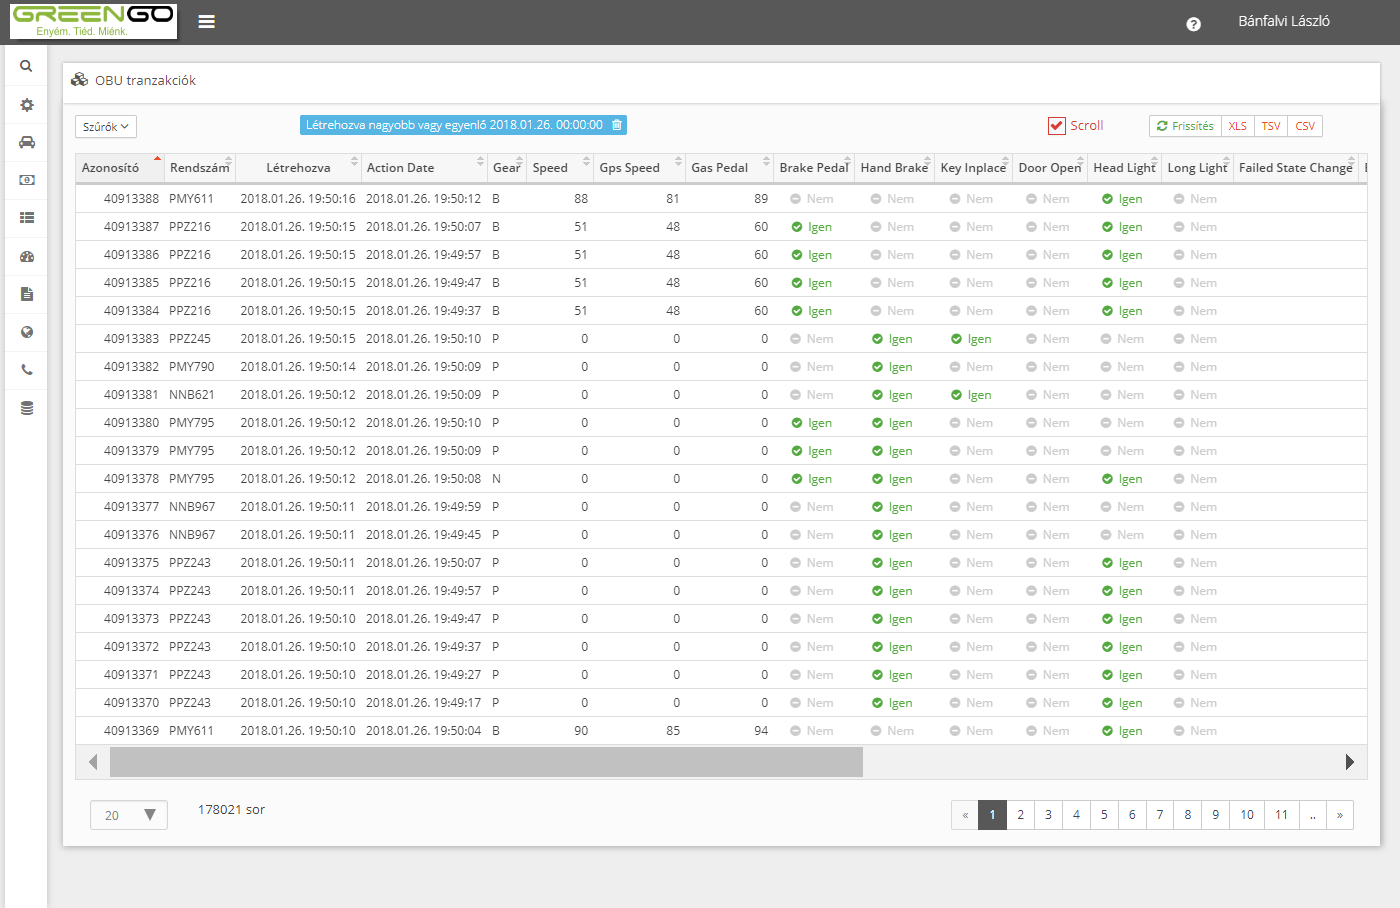Click the Frissítés refresh button
Image resolution: width=1400 pixels, height=908 pixels.
[x=1185, y=126]
